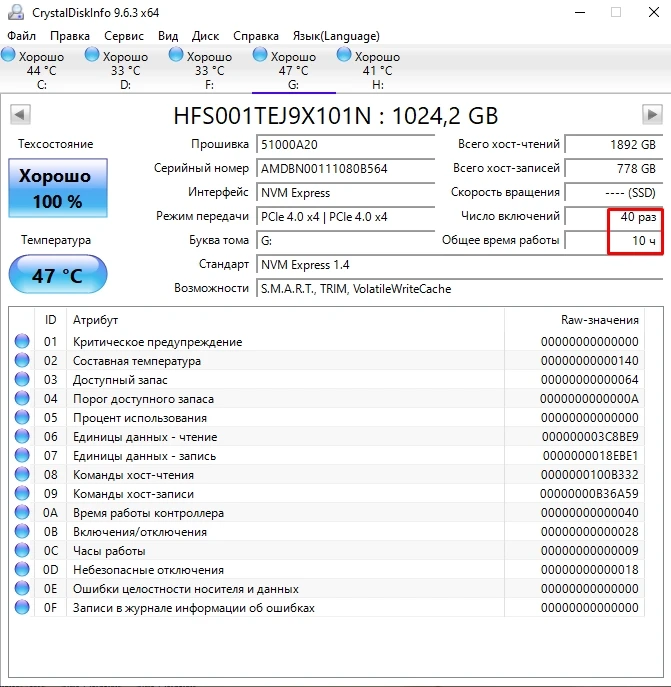This screenshot has height=687, width=671.
Task: Click status orb for attribute 01
Action: click(x=22, y=341)
